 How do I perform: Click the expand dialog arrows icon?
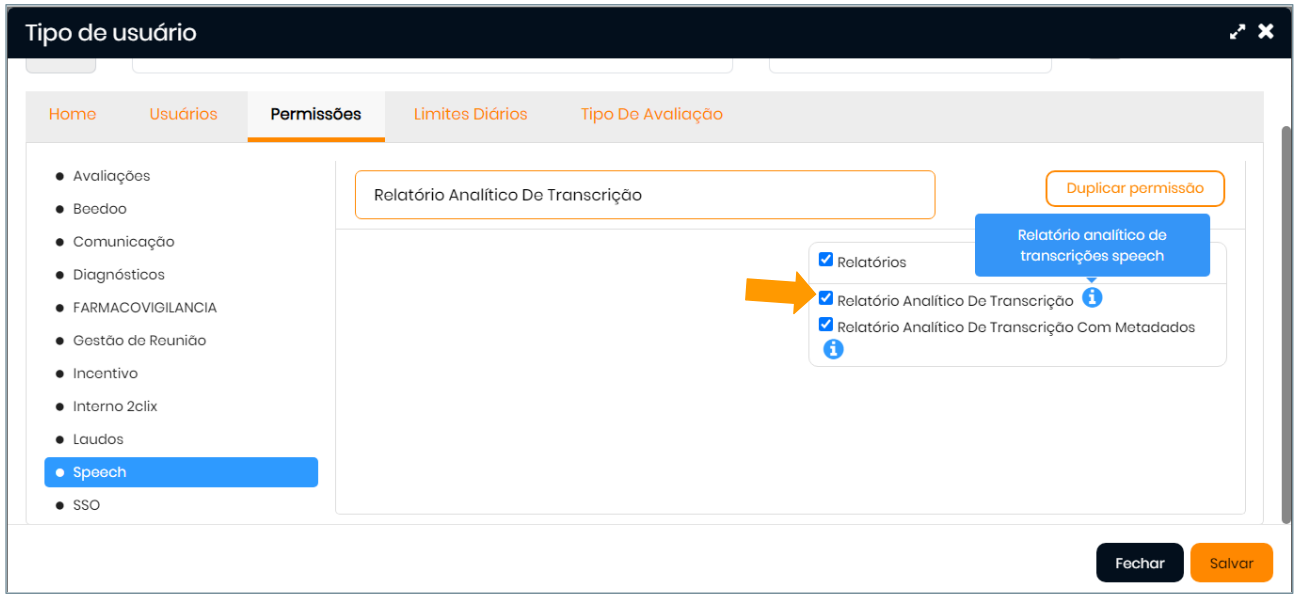click(x=1238, y=32)
